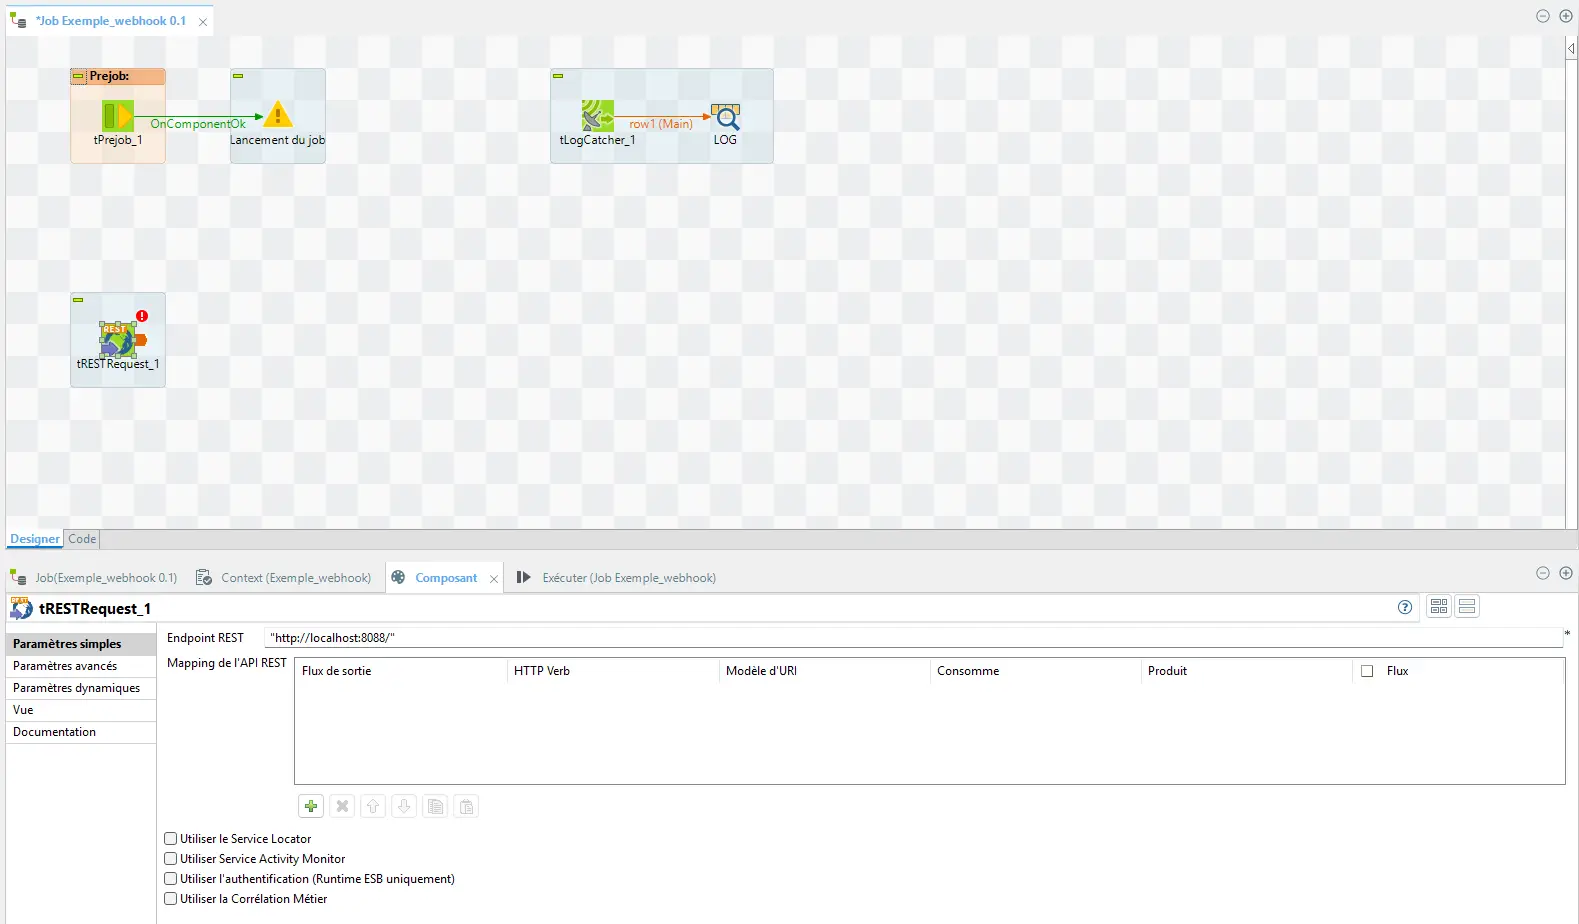Viewport: 1579px width, 924px height.
Task: Select the tRESTRequest_1 component on canvas
Action: [118, 340]
